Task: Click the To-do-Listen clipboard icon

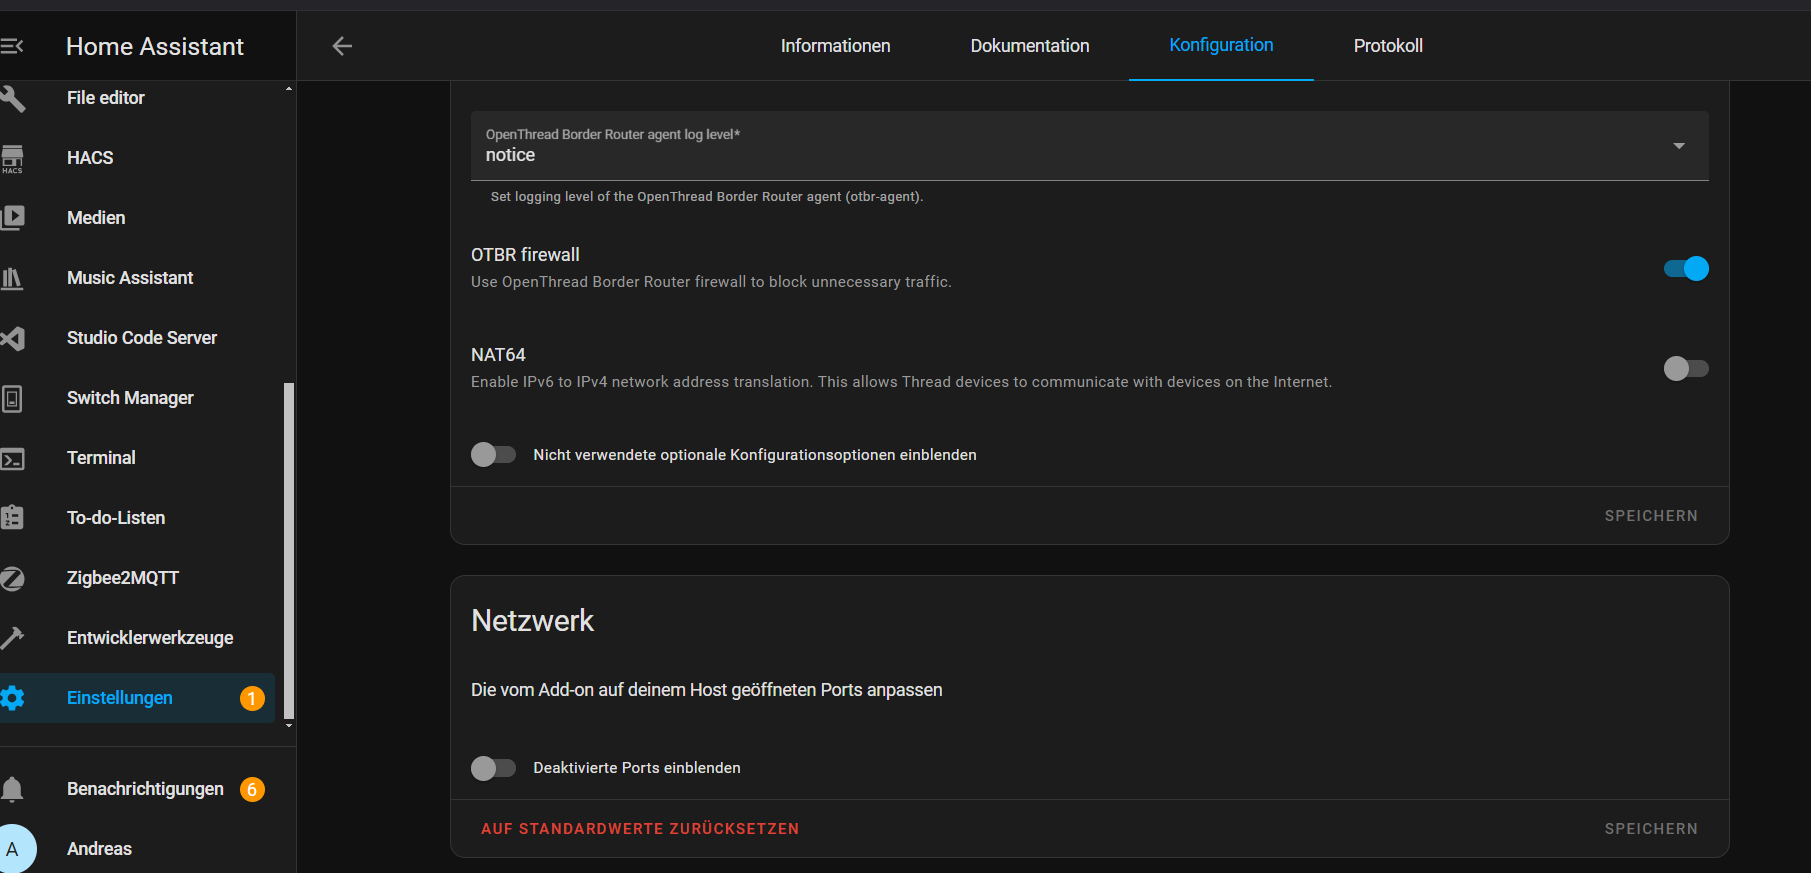Action: pyautogui.click(x=12, y=518)
